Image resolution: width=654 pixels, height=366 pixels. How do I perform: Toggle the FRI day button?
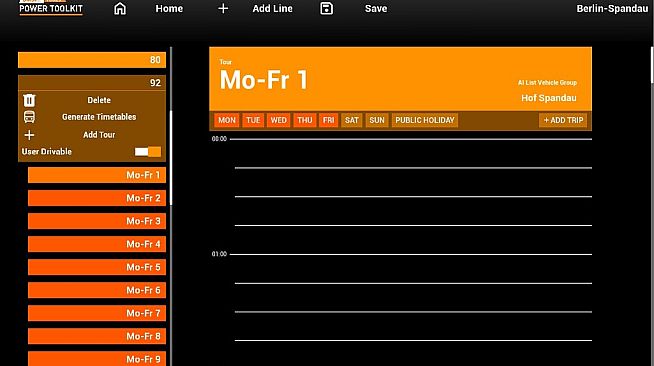point(328,120)
